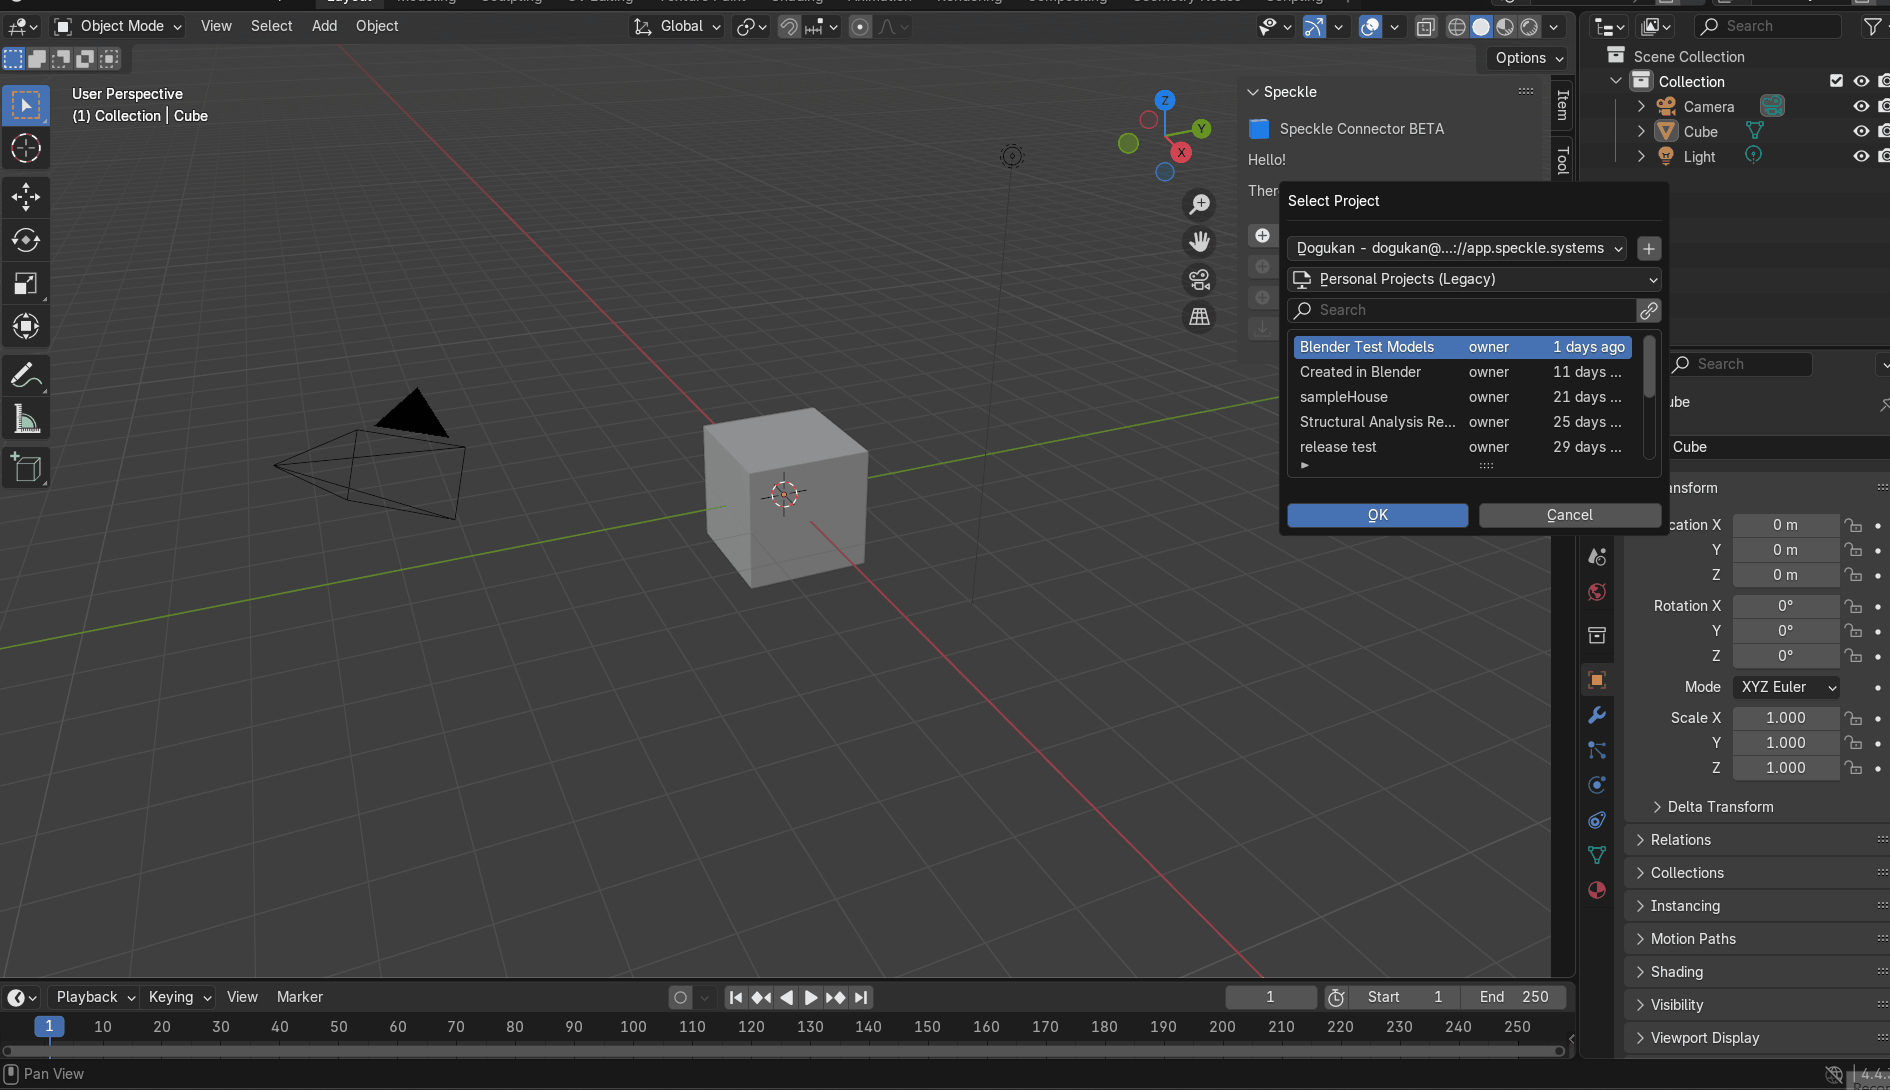Open the Keying popover

180,997
